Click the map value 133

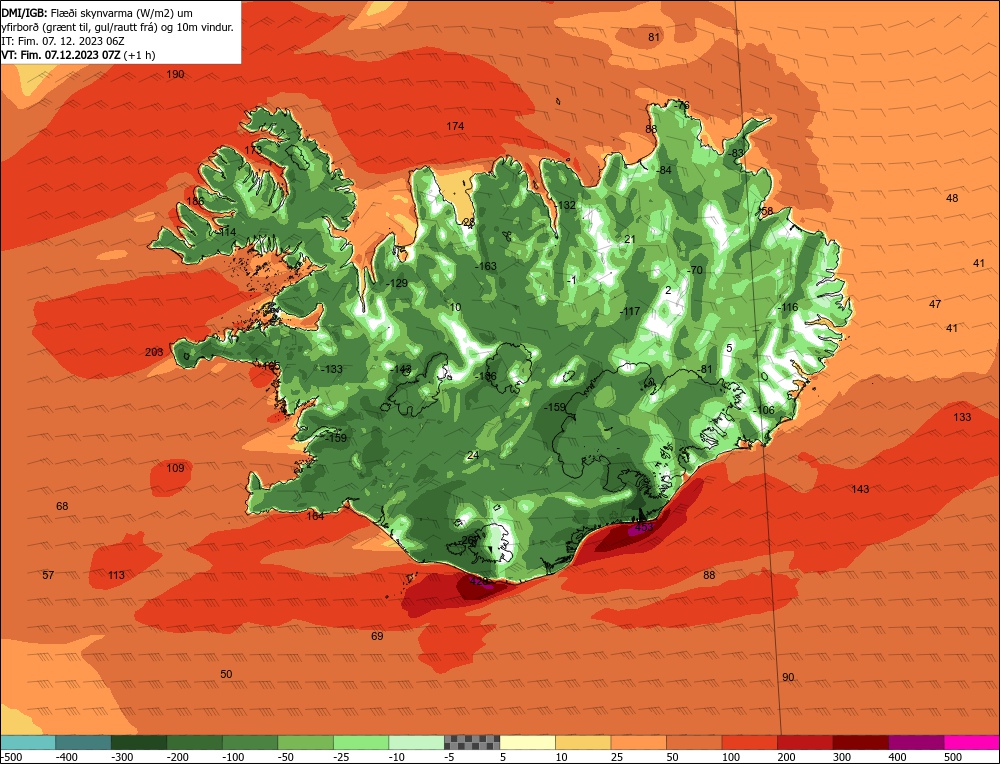coord(962,417)
